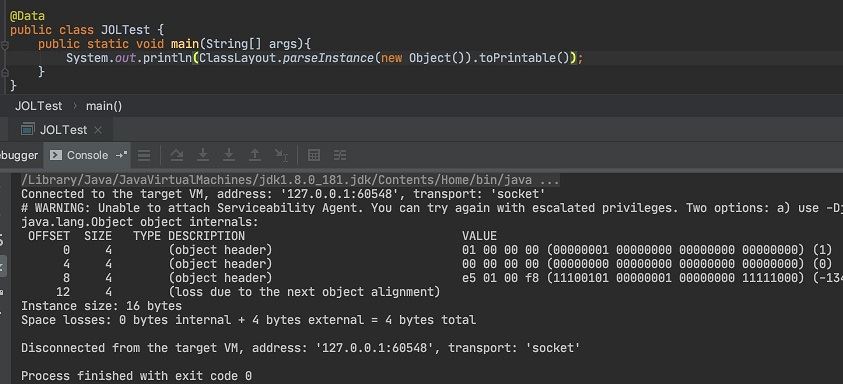The width and height of the screenshot is (843, 384).
Task: Click the 'Process finished with exit code 0' line
Action: 137,376
